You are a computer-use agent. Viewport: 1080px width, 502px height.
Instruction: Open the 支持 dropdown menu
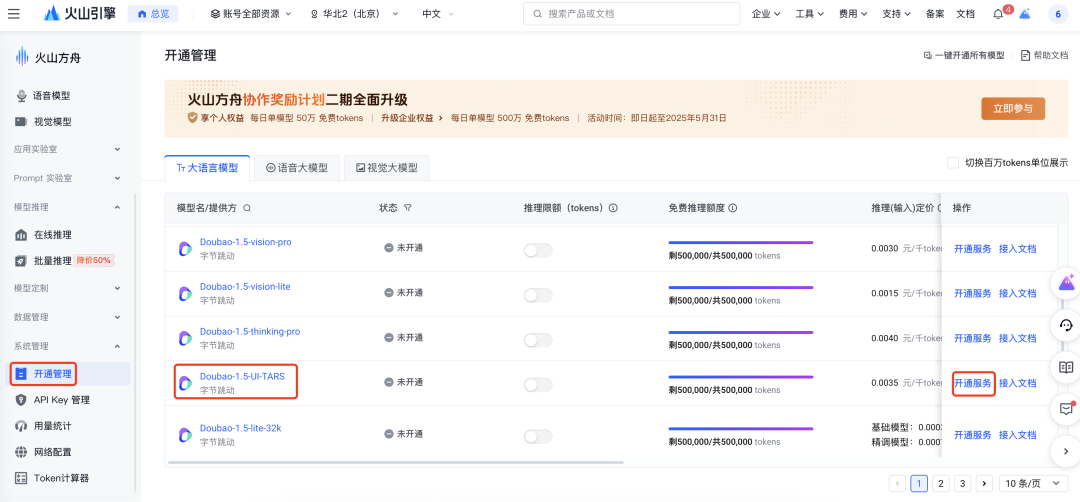[x=897, y=14]
